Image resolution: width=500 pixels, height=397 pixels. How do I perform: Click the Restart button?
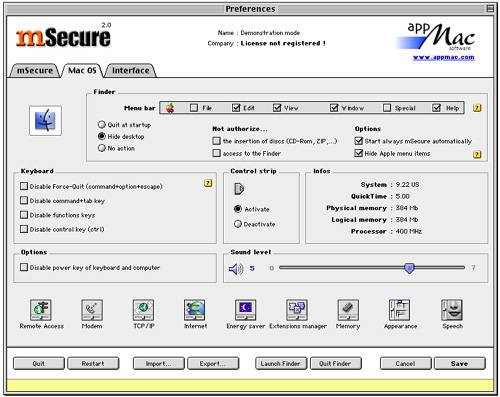pos(93,364)
